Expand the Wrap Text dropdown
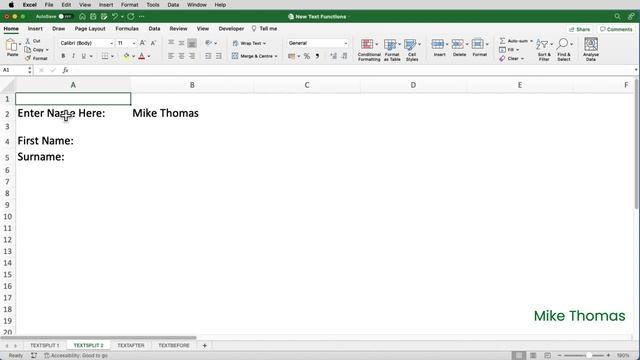 click(264, 43)
